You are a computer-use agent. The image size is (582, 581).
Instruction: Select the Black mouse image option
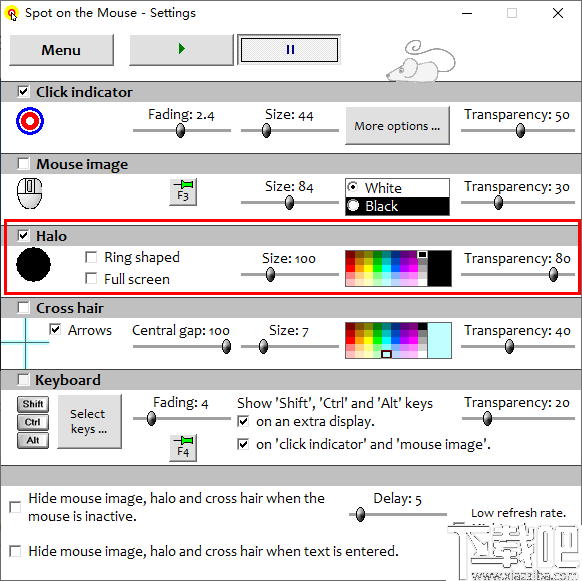397,206
